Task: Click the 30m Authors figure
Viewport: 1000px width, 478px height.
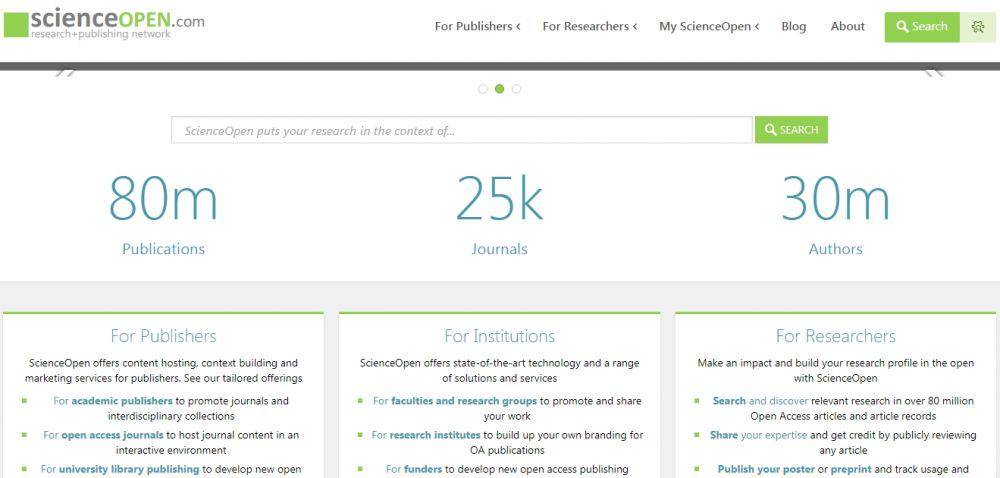Action: pos(835,198)
